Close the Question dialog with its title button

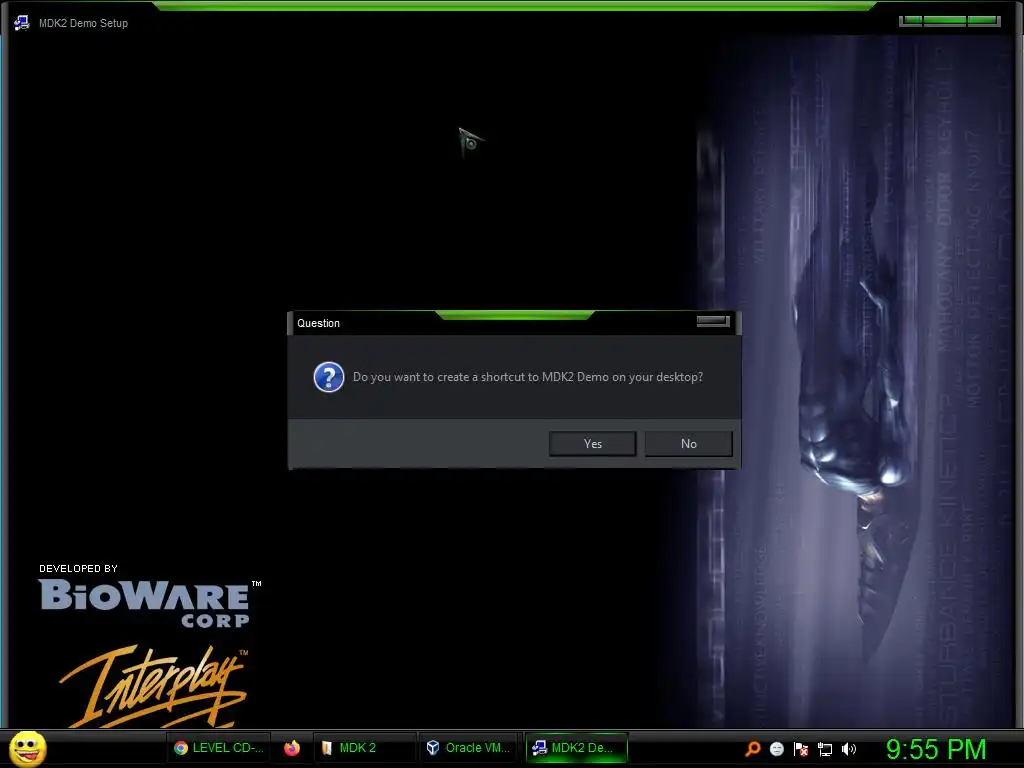[x=713, y=321]
